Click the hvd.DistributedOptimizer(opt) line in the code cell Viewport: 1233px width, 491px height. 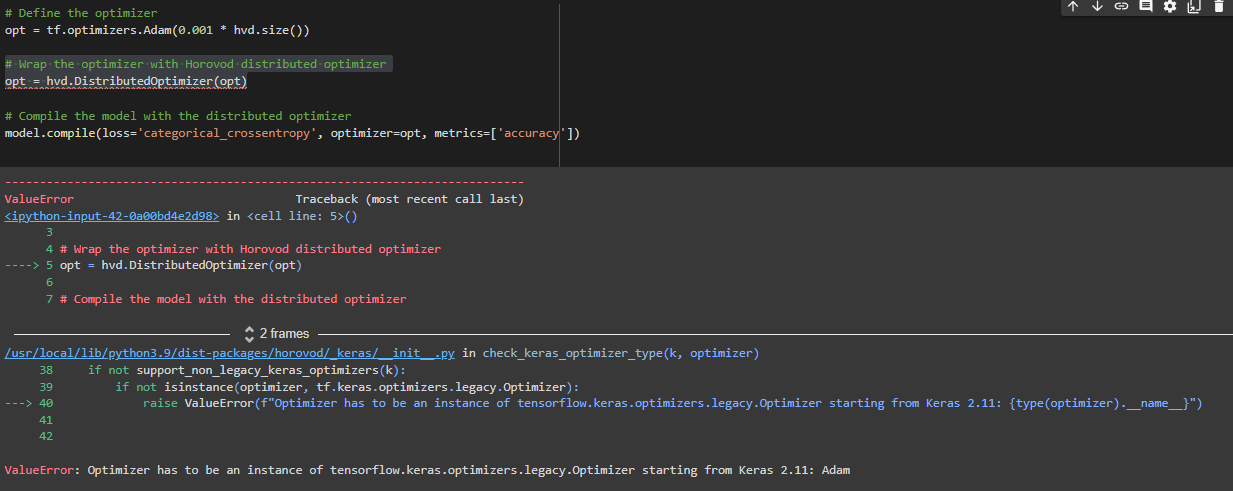point(126,80)
